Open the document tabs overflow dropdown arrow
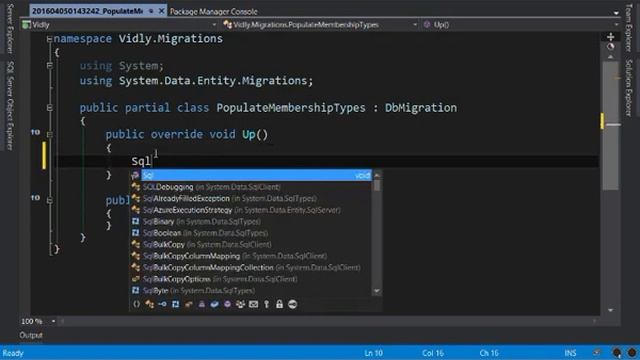The height and width of the screenshot is (360, 640). (616, 13)
